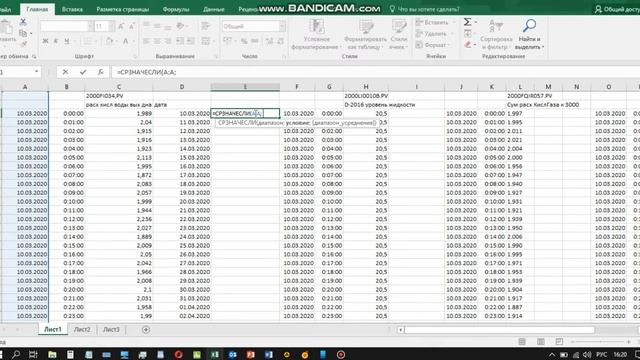The height and width of the screenshot is (360, 640).
Task: Click the decrease decimal icon
Action: (280, 41)
